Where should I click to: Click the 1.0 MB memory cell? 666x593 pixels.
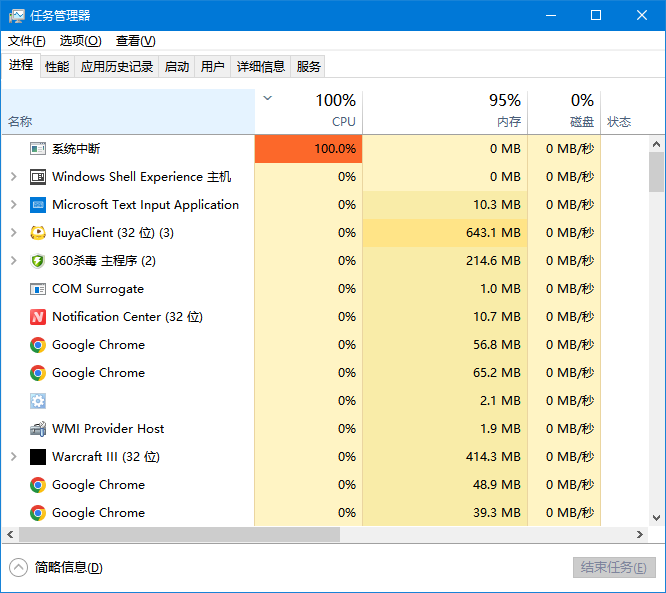pos(445,289)
